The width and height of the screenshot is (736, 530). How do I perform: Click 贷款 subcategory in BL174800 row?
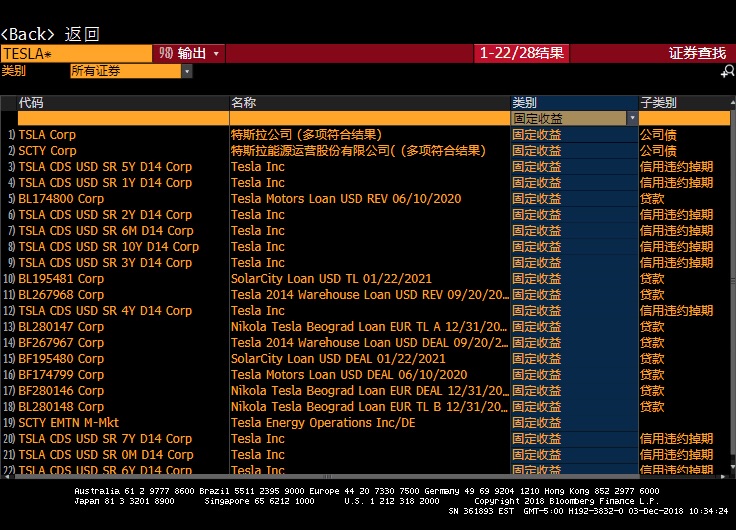click(652, 199)
